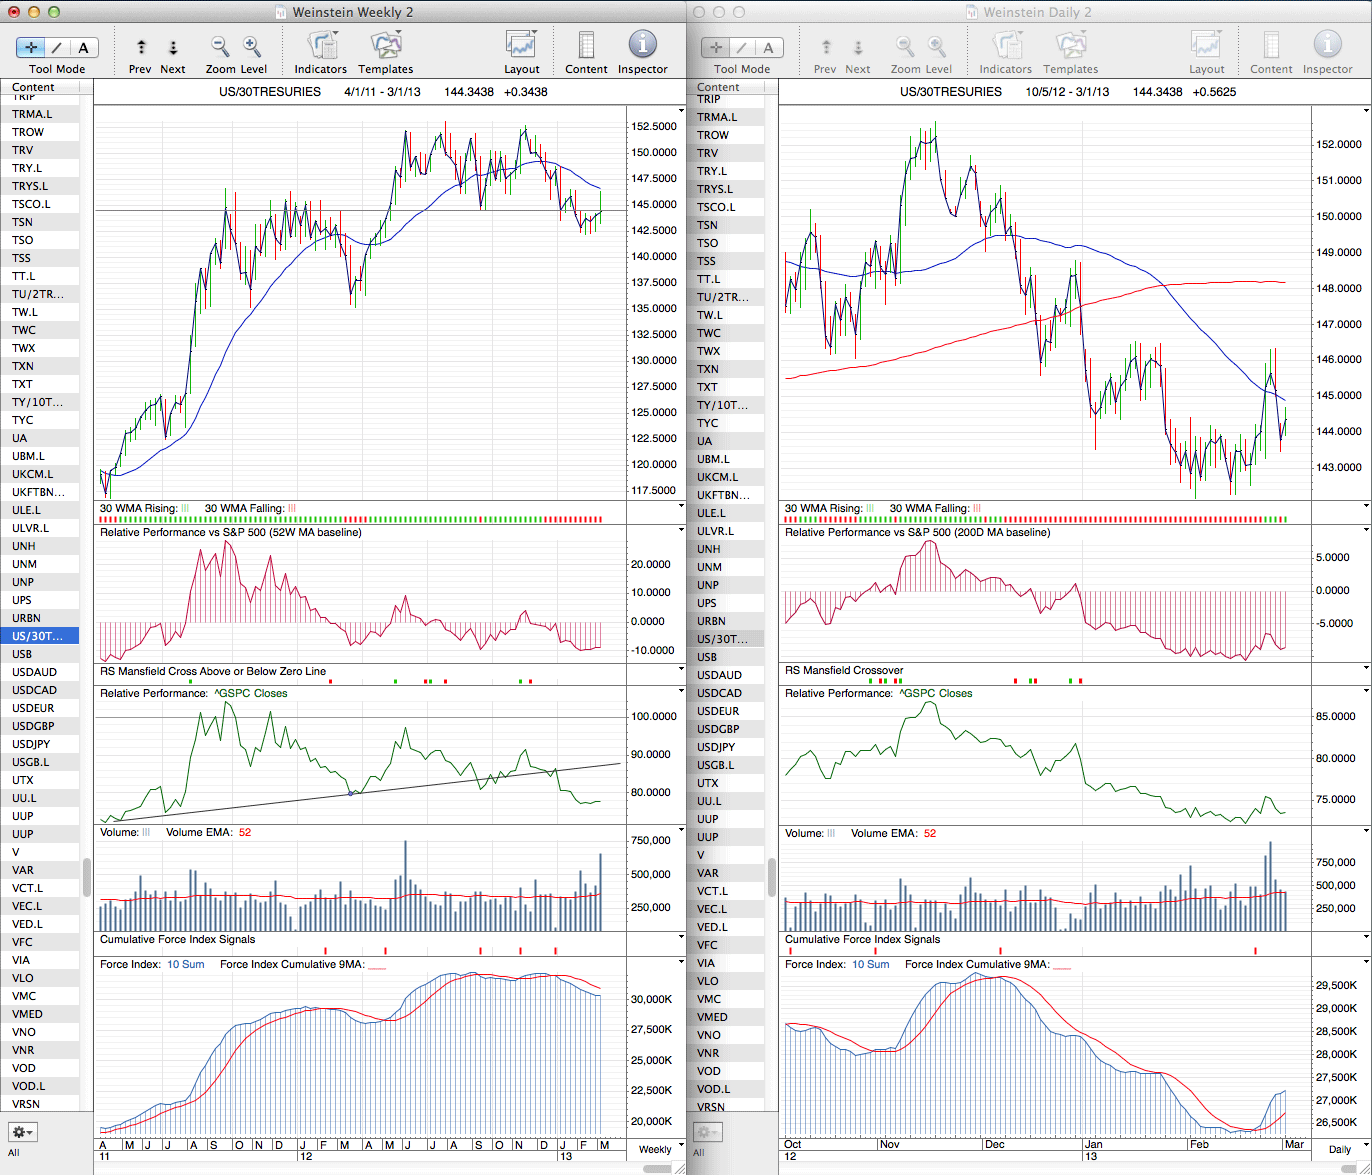
Task: Go to previous symbol with Prev arrow in Weekly window
Action: click(x=141, y=48)
